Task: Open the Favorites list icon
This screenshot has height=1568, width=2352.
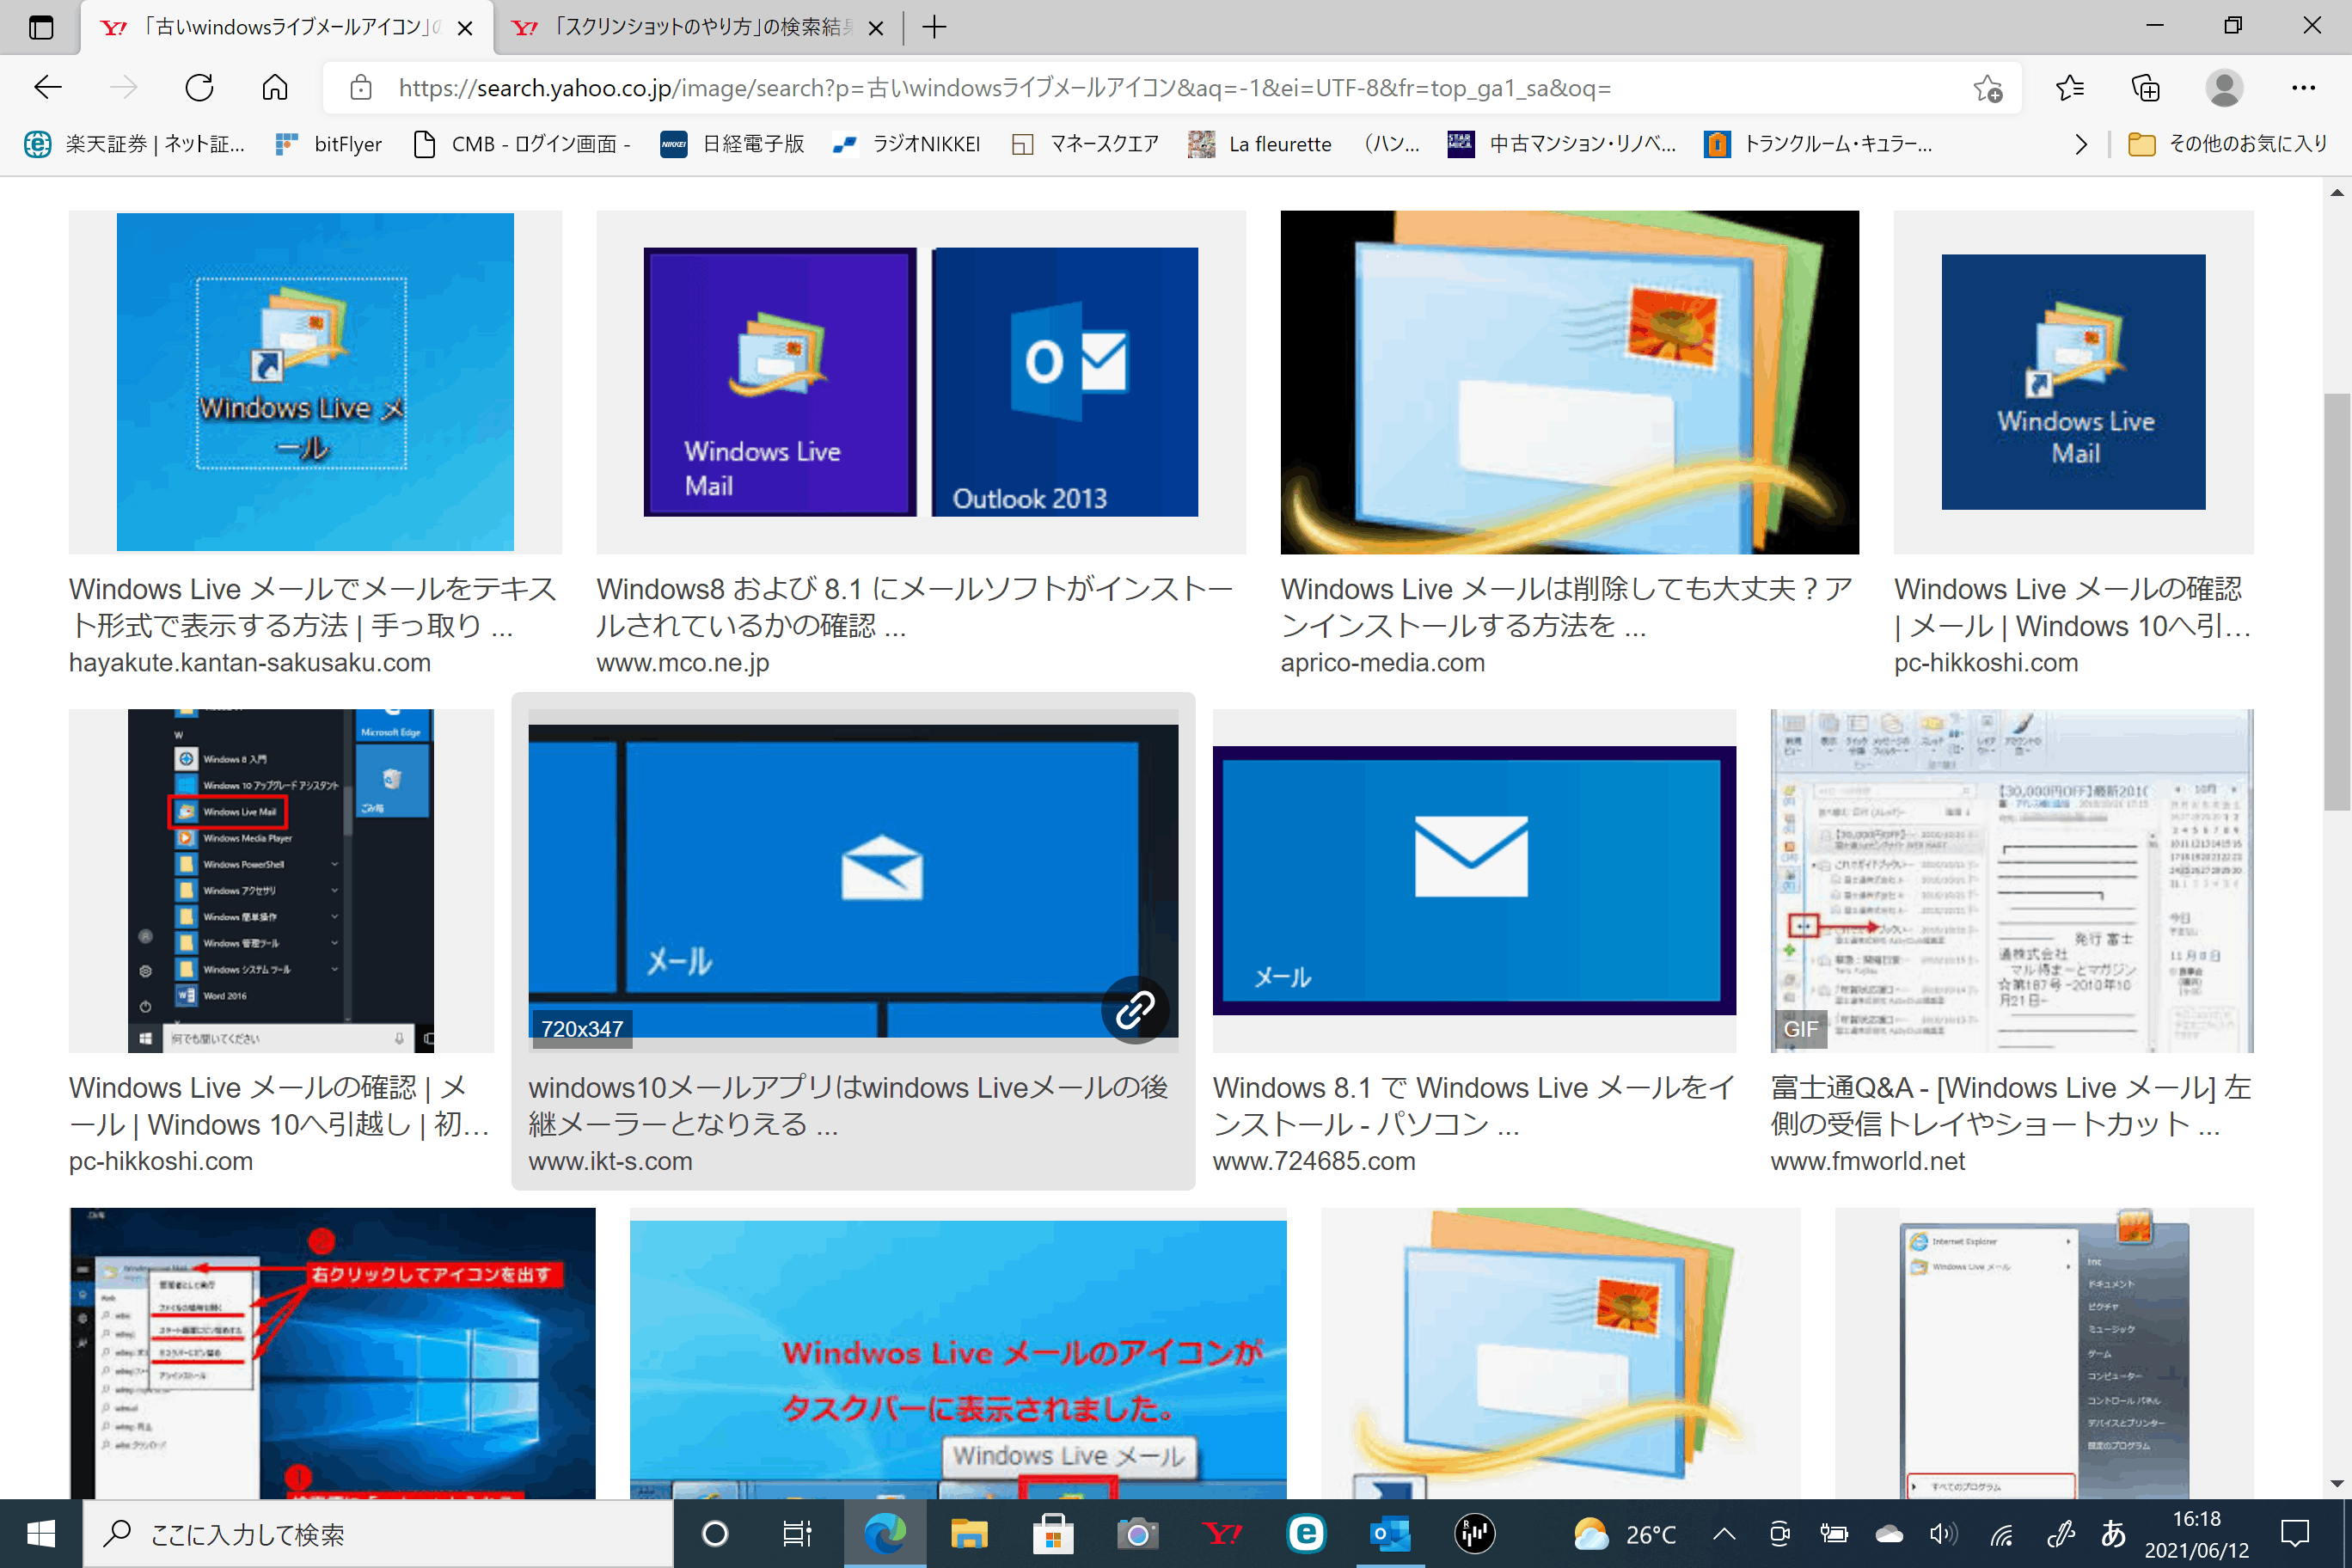Action: (2069, 88)
